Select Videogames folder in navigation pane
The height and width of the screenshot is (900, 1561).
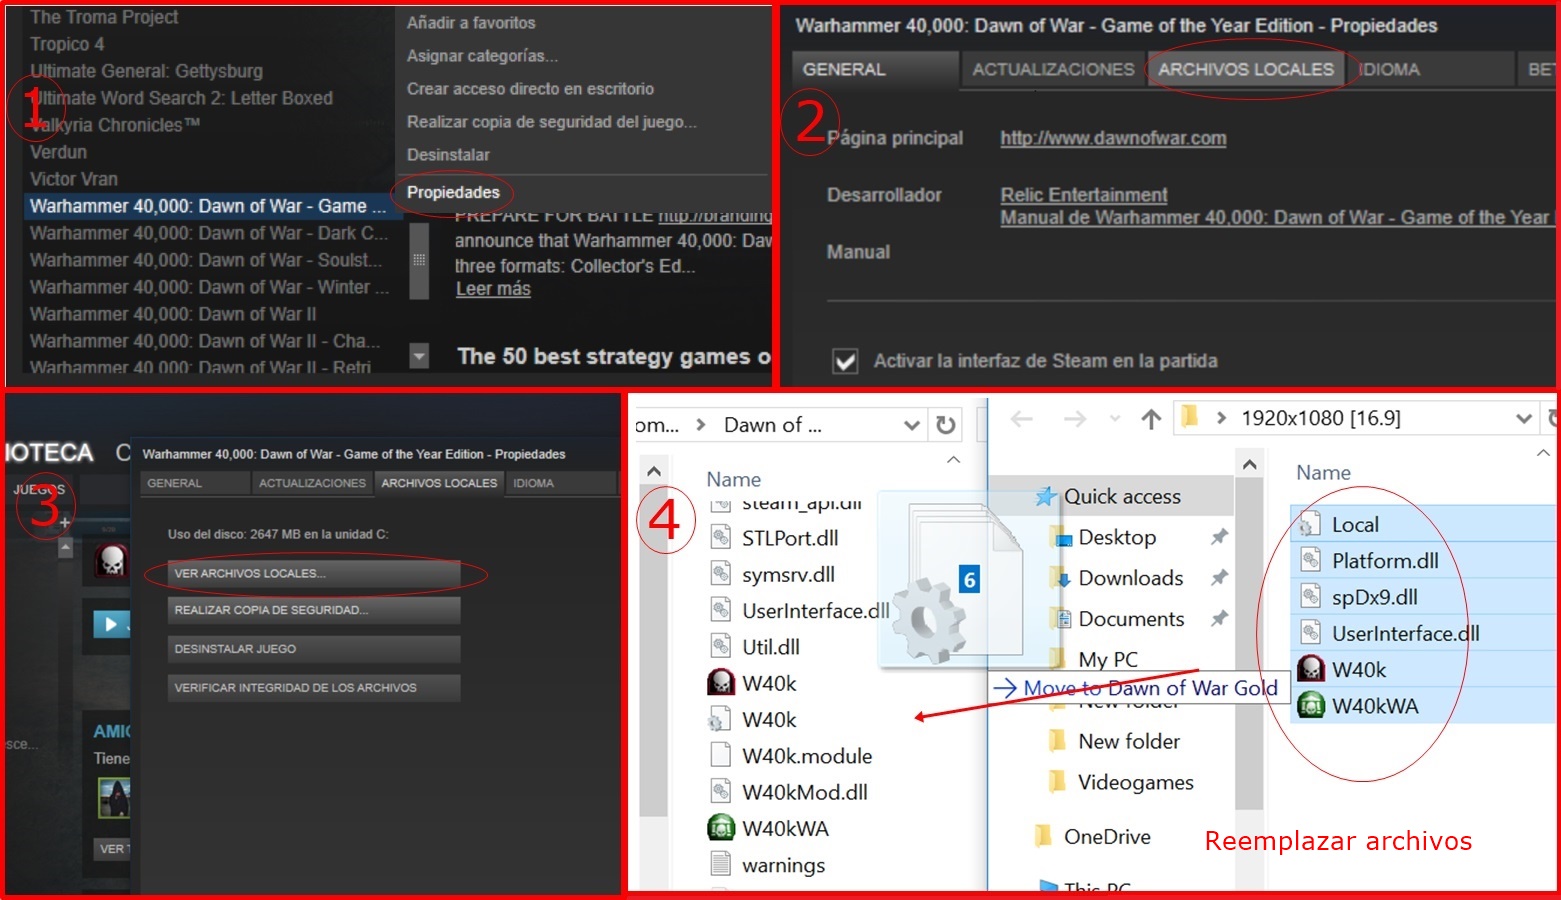coord(1136,782)
